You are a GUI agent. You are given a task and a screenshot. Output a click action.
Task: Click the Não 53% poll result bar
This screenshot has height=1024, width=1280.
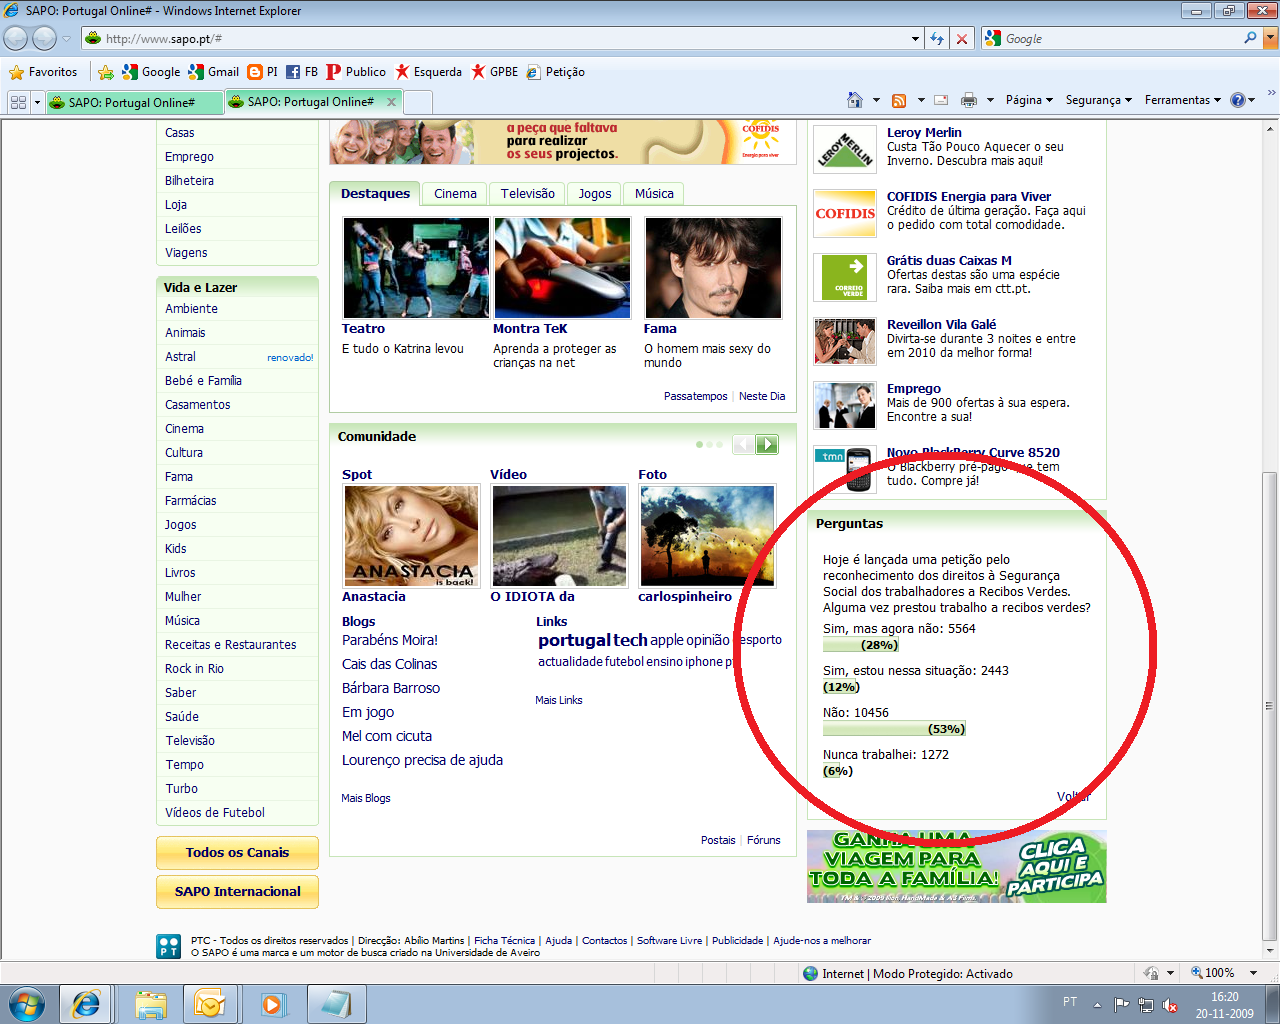coord(895,729)
